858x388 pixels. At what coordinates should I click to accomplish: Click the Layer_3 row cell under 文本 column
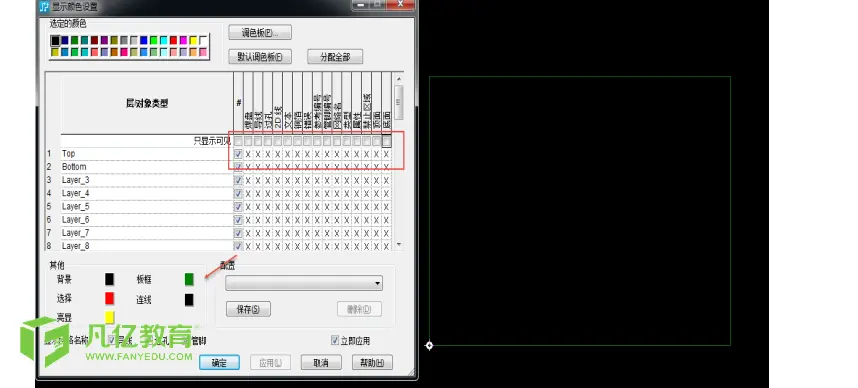pyautogui.click(x=288, y=180)
